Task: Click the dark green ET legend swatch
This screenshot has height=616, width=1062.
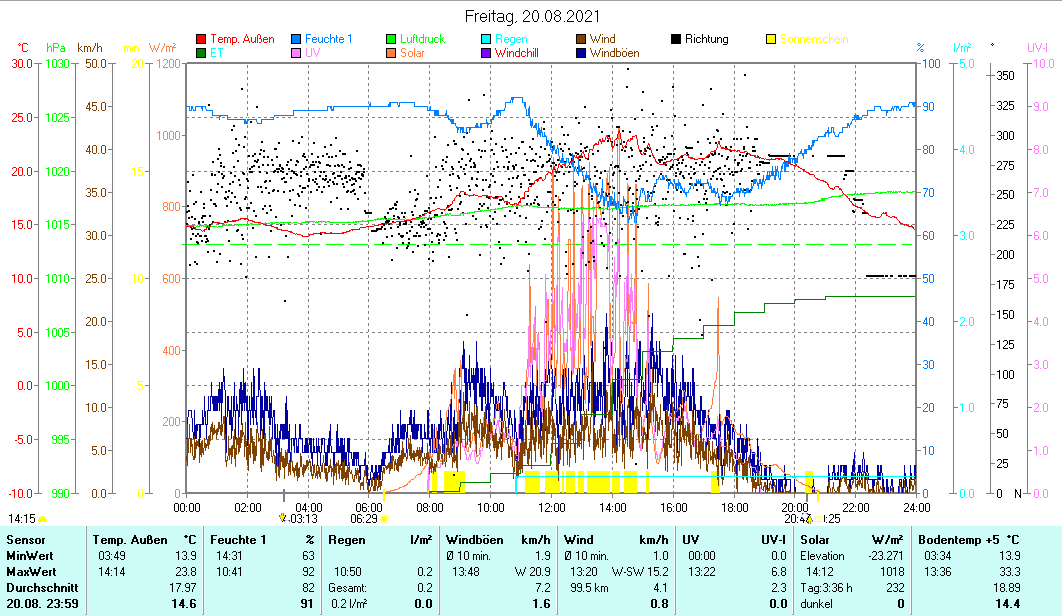Action: 201,53
